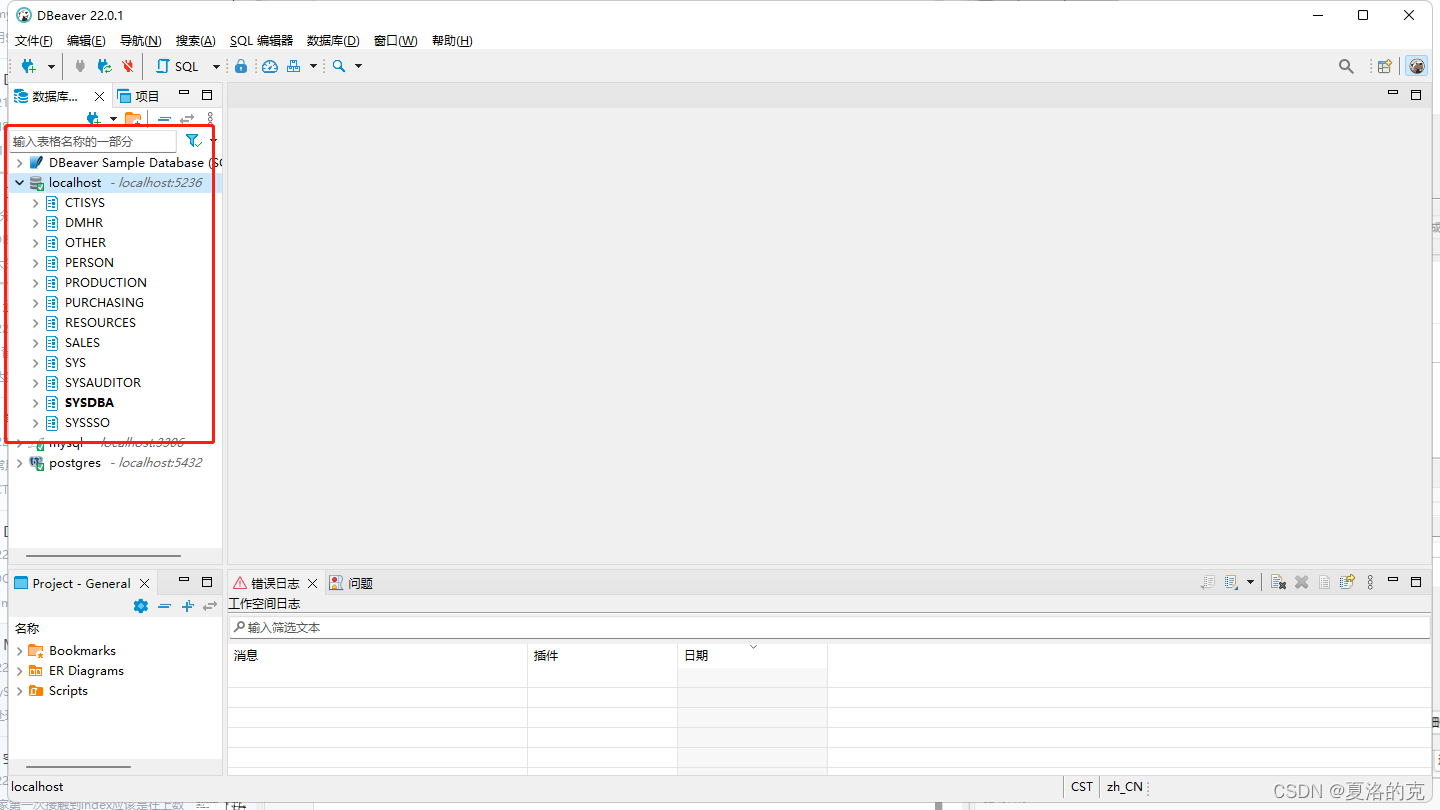Select the PRODUCTION schema
Viewport: 1440px width, 810px height.
105,282
